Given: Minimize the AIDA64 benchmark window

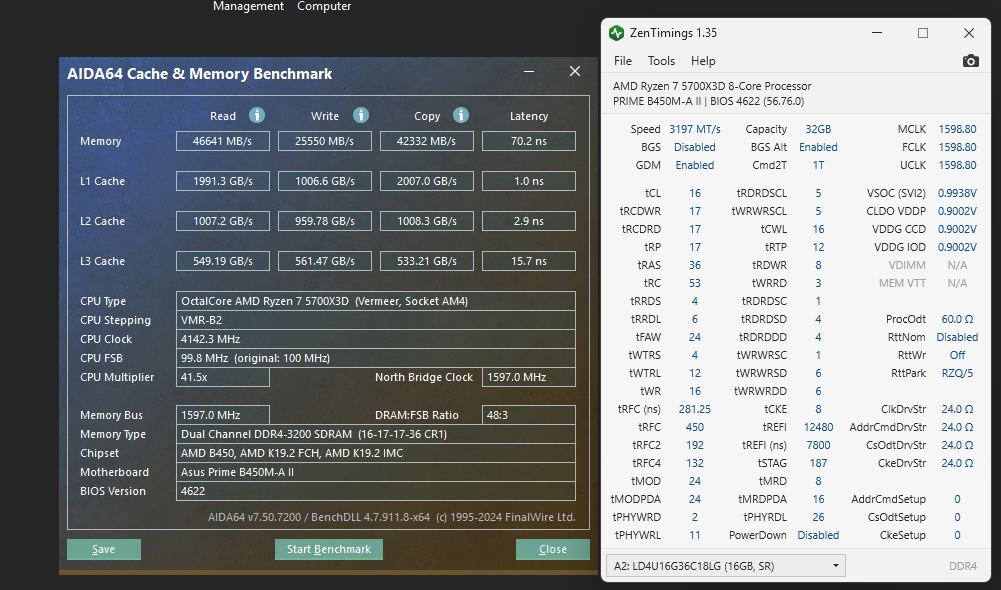Looking at the screenshot, I should [x=529, y=72].
